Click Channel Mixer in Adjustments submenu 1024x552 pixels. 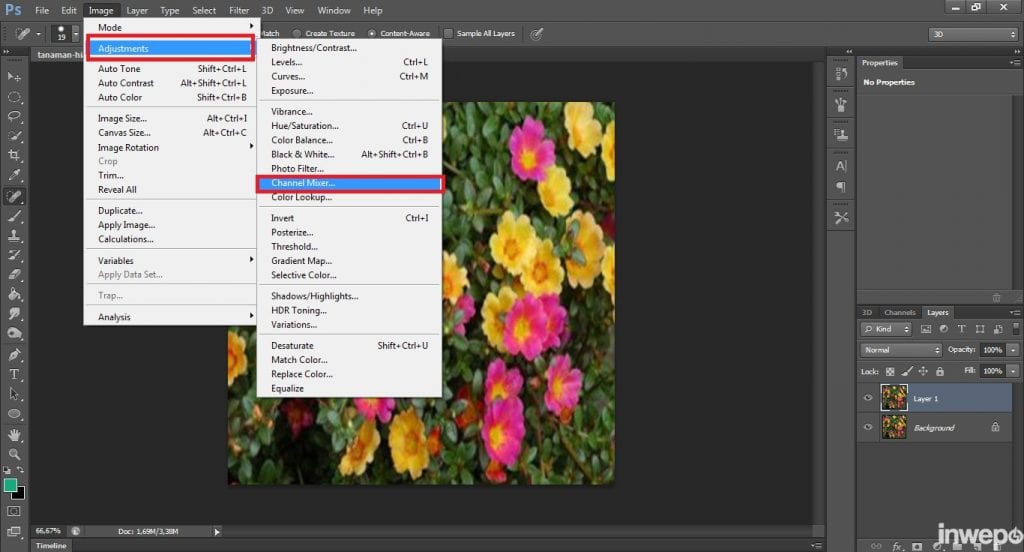click(x=303, y=183)
